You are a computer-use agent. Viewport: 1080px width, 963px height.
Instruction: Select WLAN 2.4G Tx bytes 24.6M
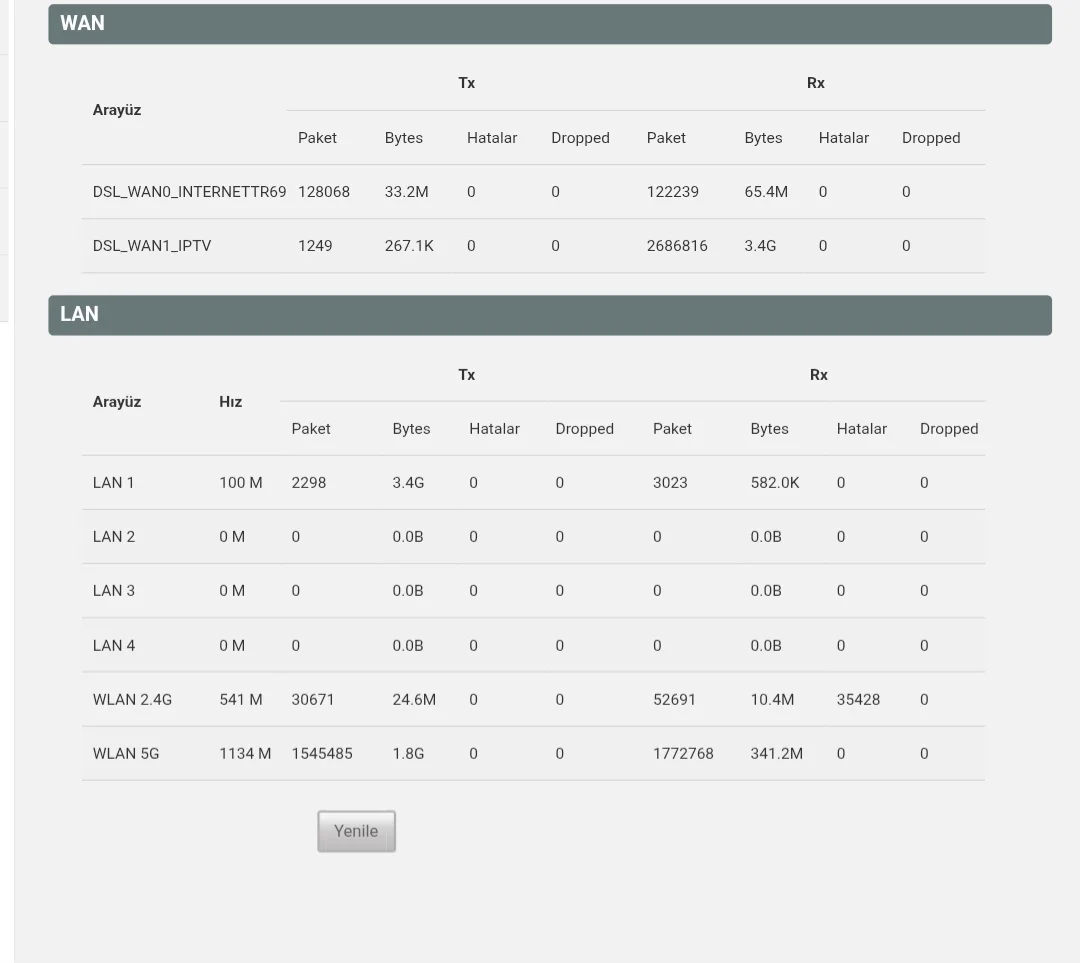pyautogui.click(x=414, y=700)
